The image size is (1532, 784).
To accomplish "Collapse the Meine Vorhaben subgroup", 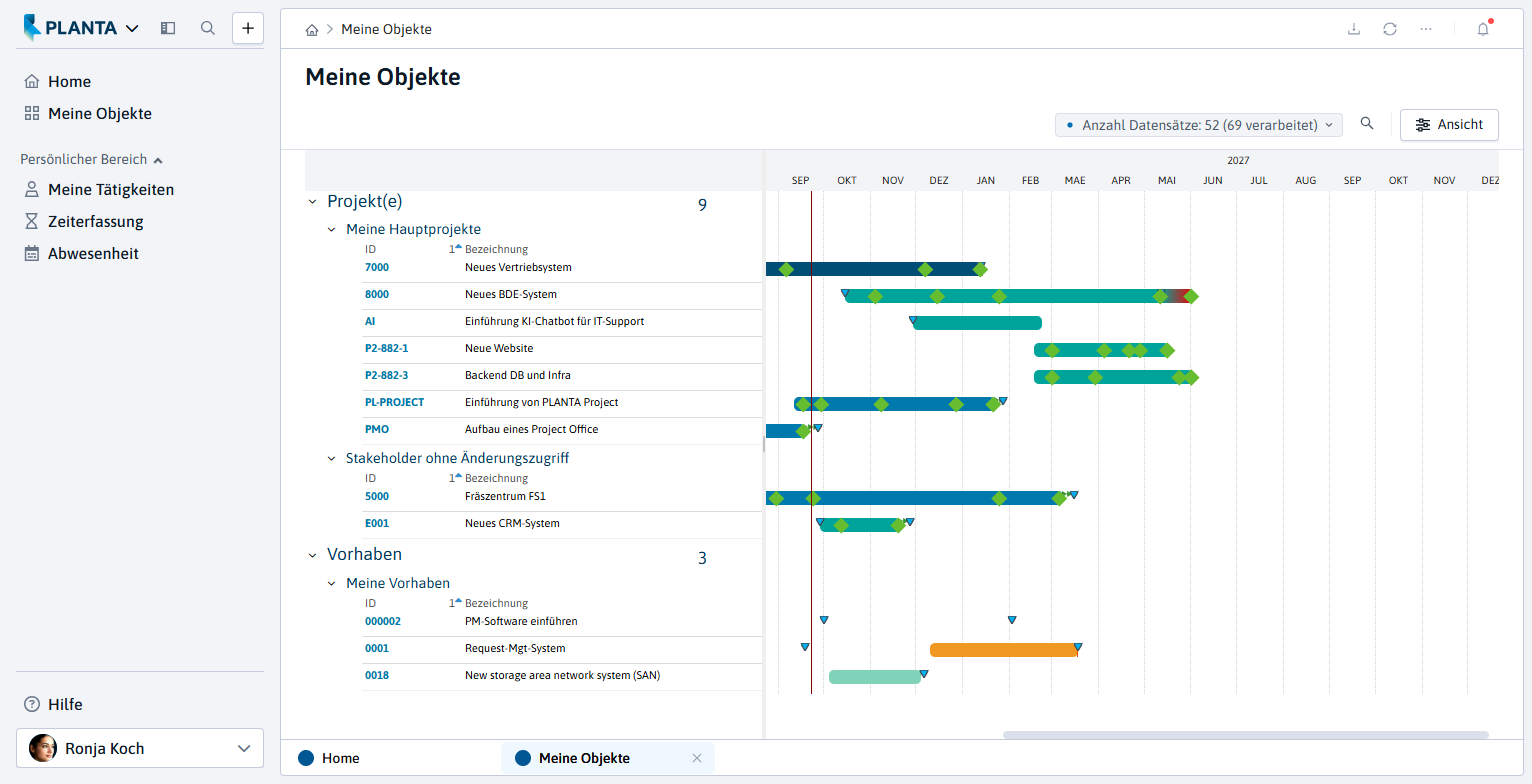I will (x=332, y=584).
